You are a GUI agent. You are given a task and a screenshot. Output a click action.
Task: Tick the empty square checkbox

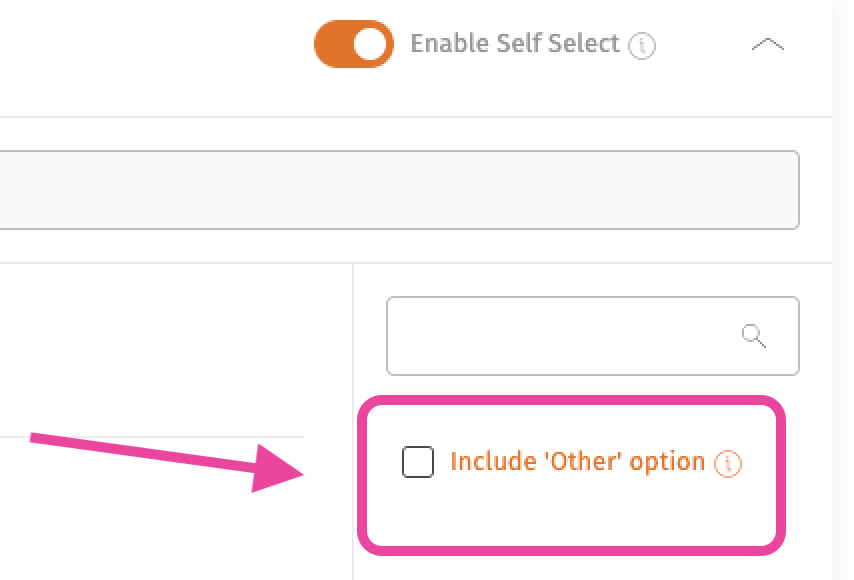418,462
